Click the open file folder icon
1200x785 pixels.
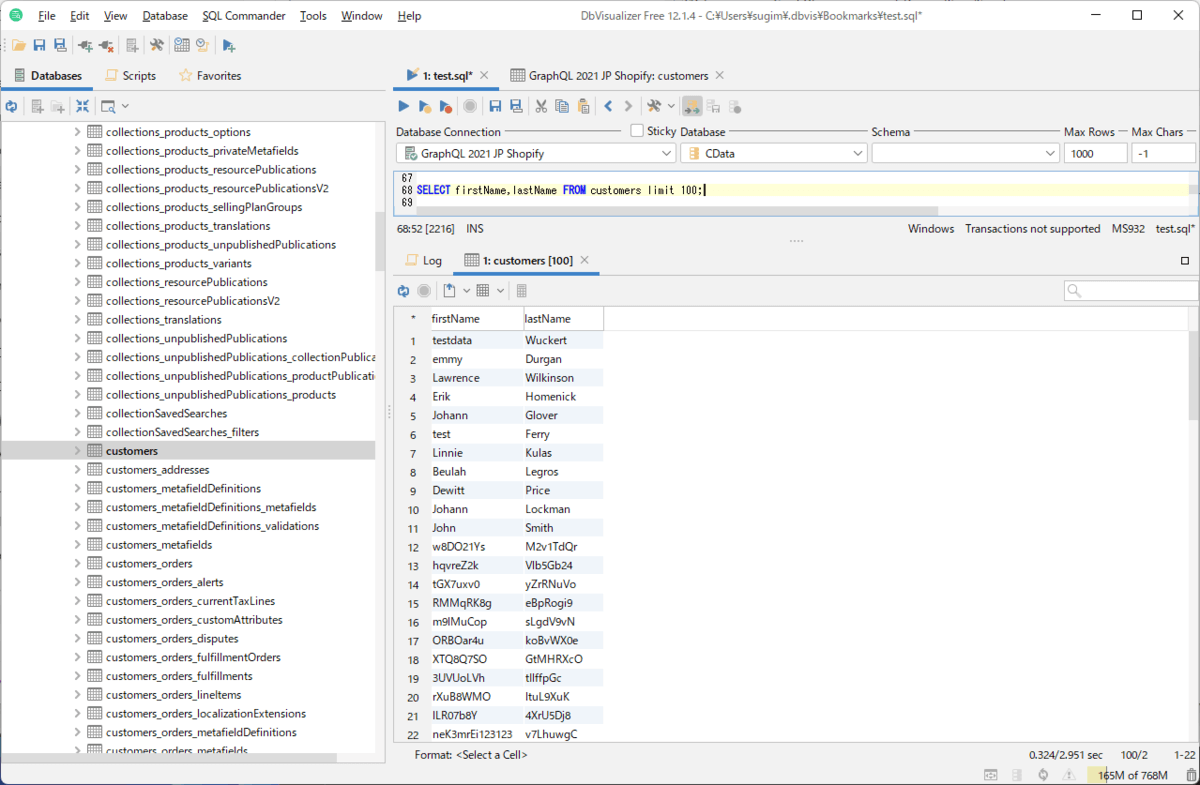pos(18,45)
